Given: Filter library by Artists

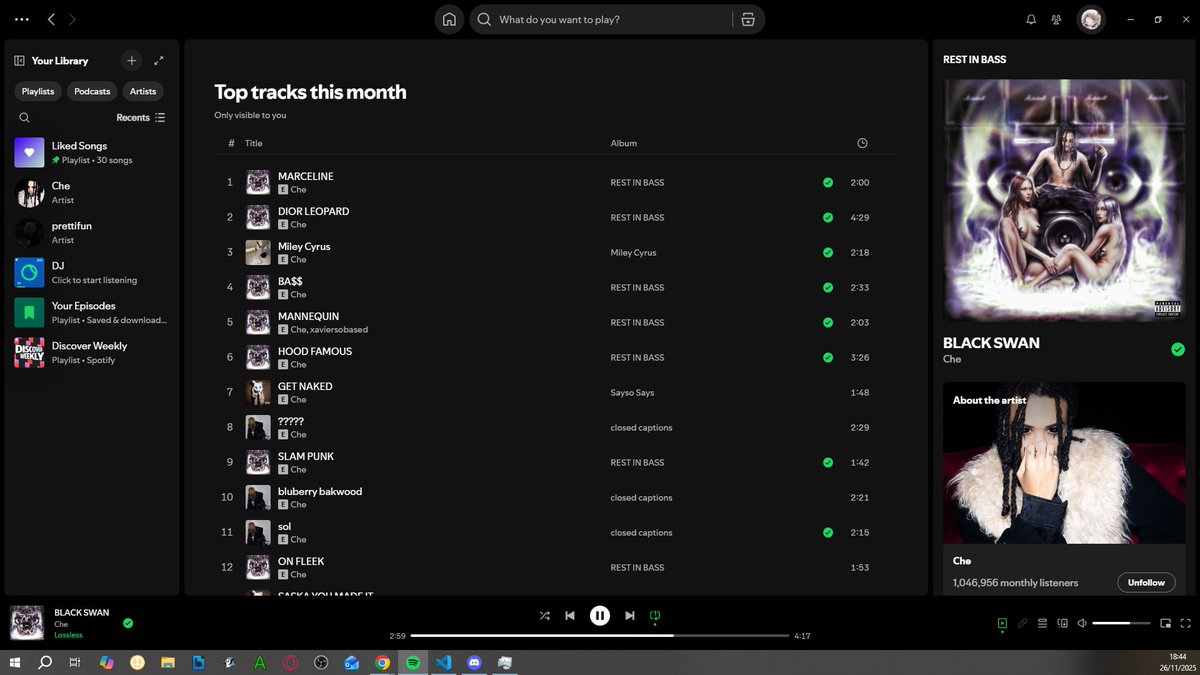Looking at the screenshot, I should [x=143, y=91].
